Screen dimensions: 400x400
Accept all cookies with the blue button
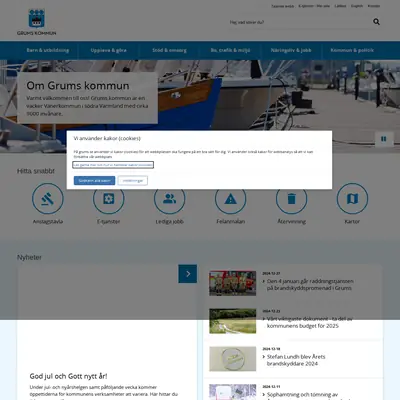(x=94, y=181)
